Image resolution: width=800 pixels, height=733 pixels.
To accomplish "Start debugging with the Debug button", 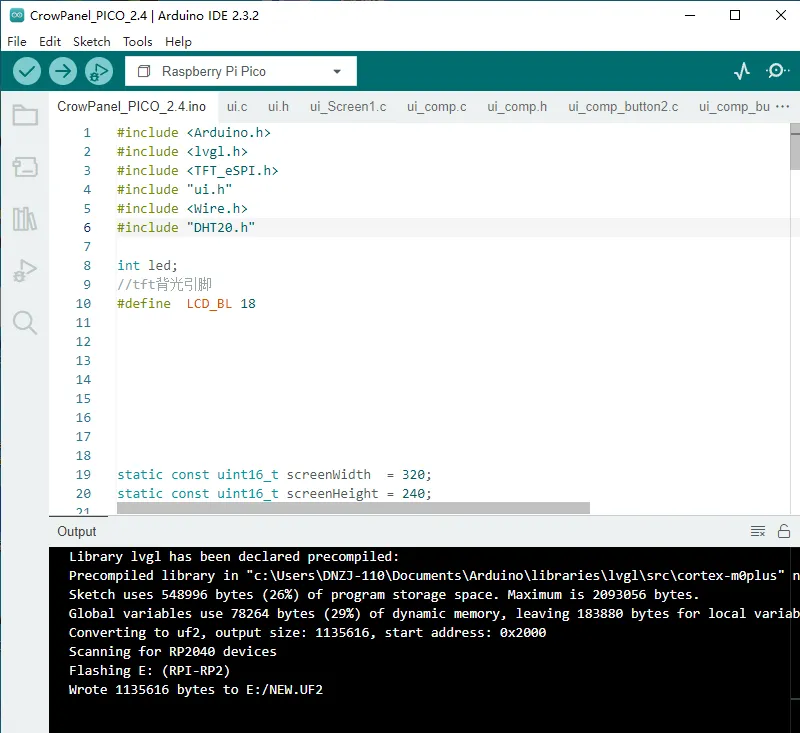I will [x=98, y=71].
